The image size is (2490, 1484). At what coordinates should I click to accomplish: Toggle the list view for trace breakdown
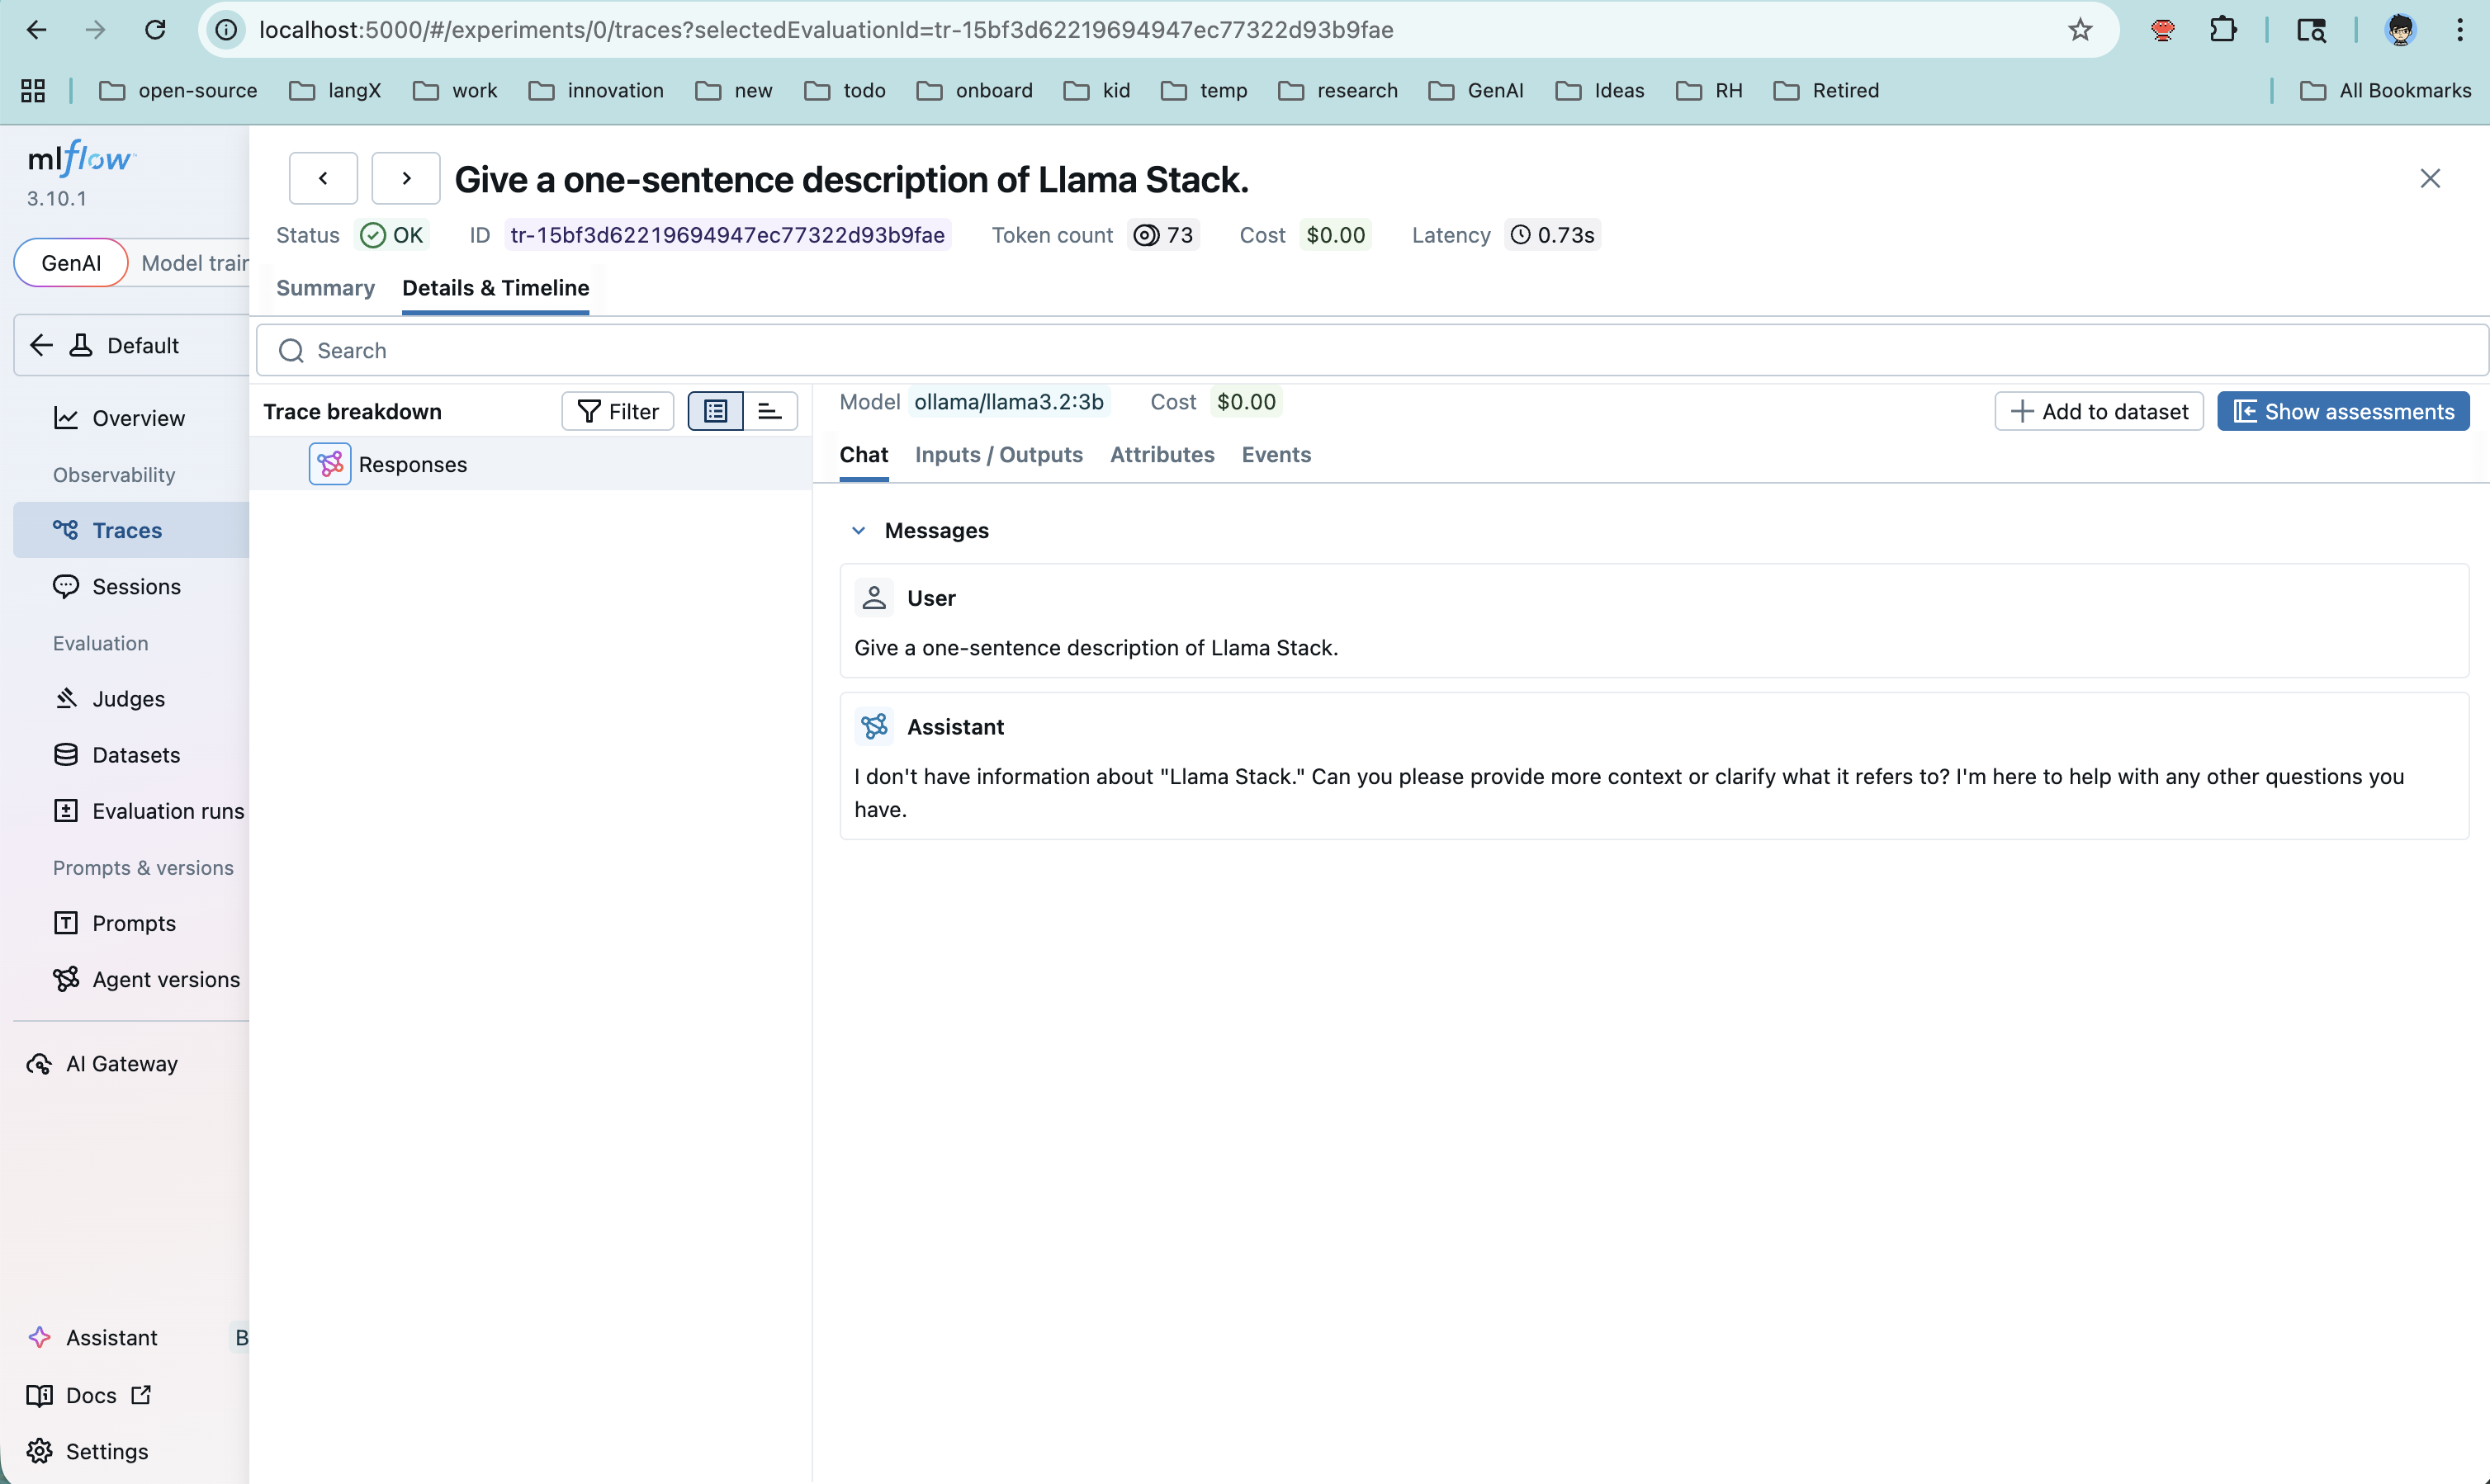click(715, 410)
